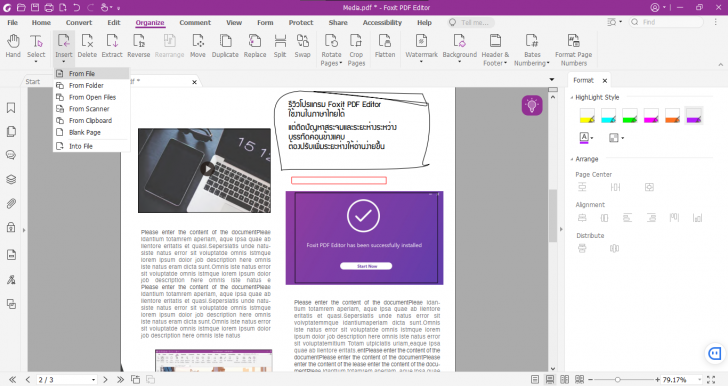Insert a Blank Page
Image resolution: width=728 pixels, height=386 pixels.
coord(91,132)
